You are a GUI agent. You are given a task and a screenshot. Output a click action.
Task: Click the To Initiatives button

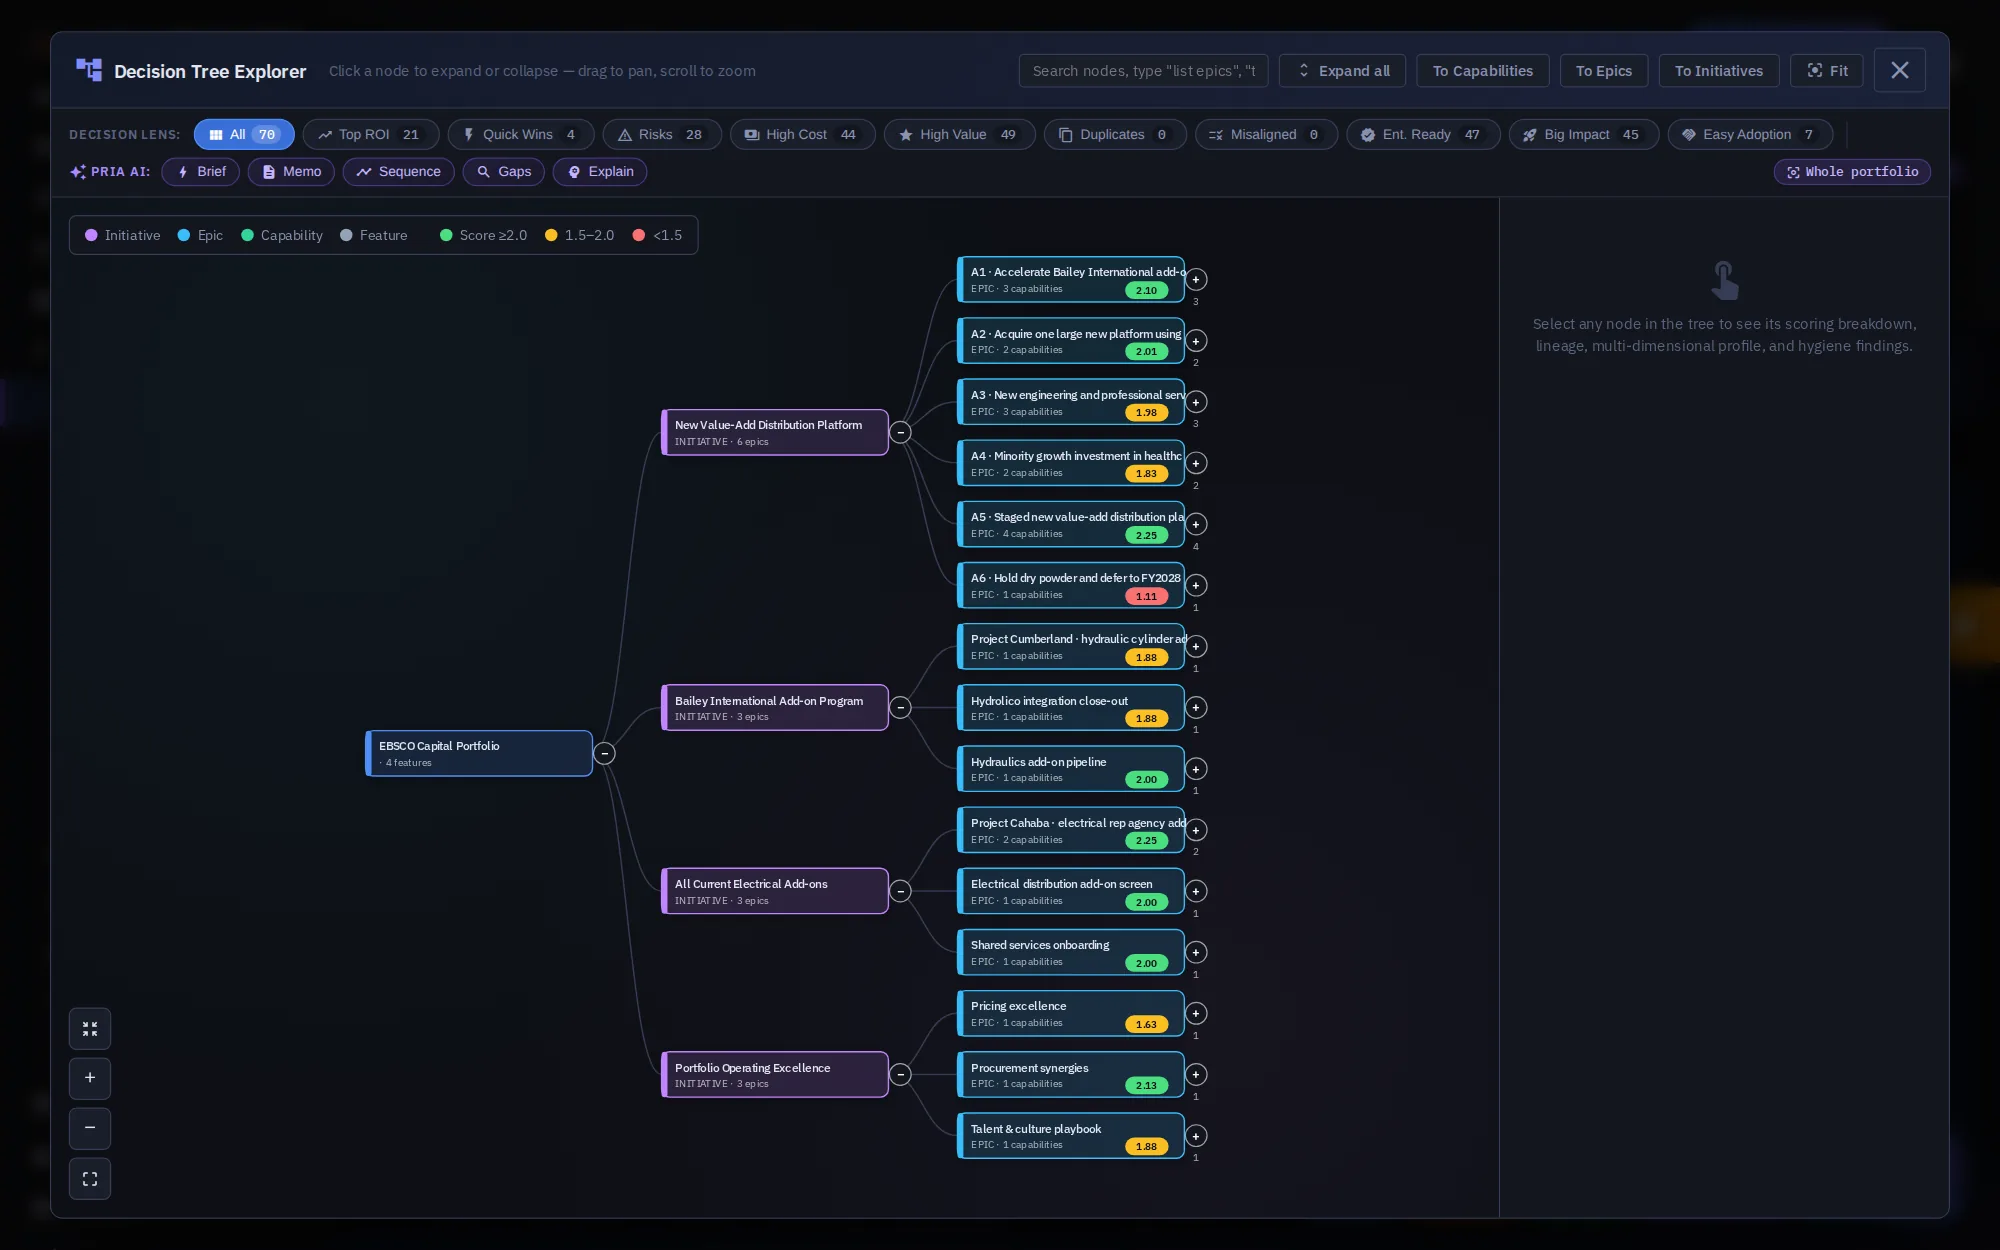coord(1718,71)
